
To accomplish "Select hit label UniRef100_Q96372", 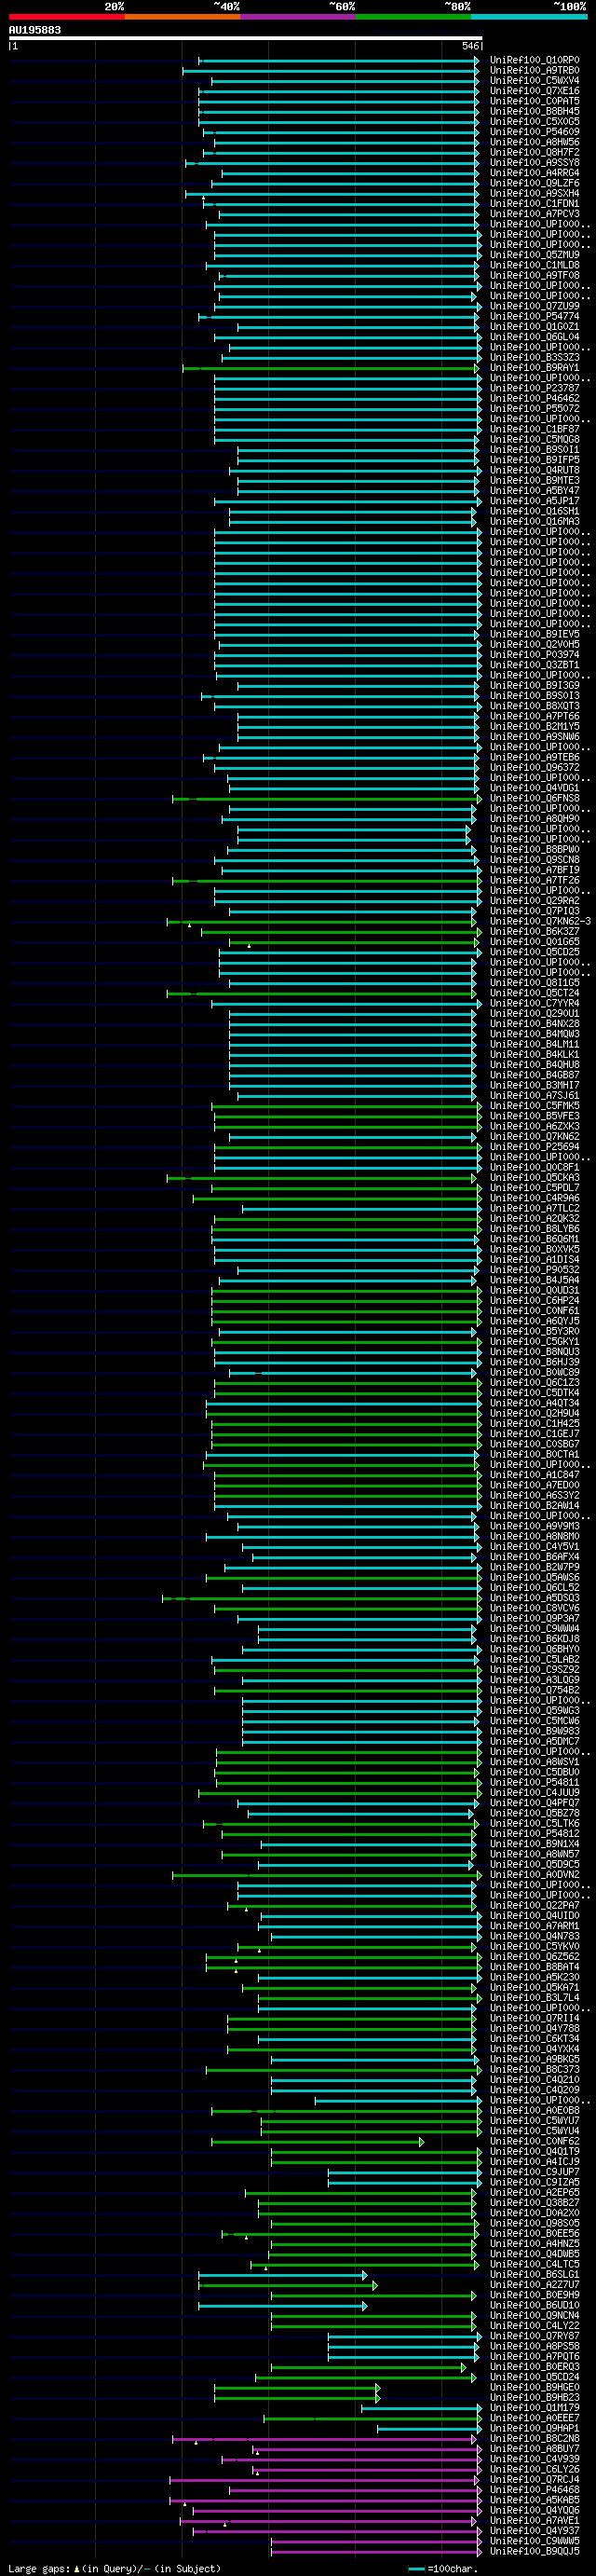I will [534, 767].
